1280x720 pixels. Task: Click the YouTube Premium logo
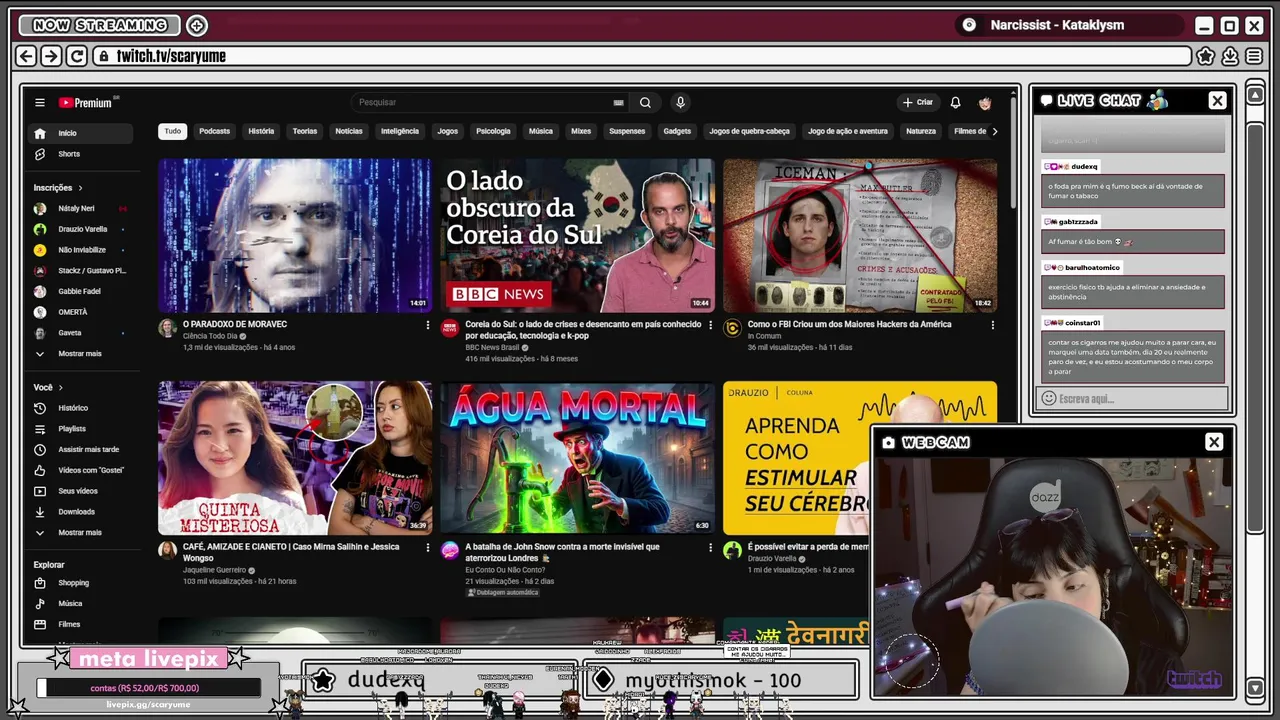coord(88,102)
